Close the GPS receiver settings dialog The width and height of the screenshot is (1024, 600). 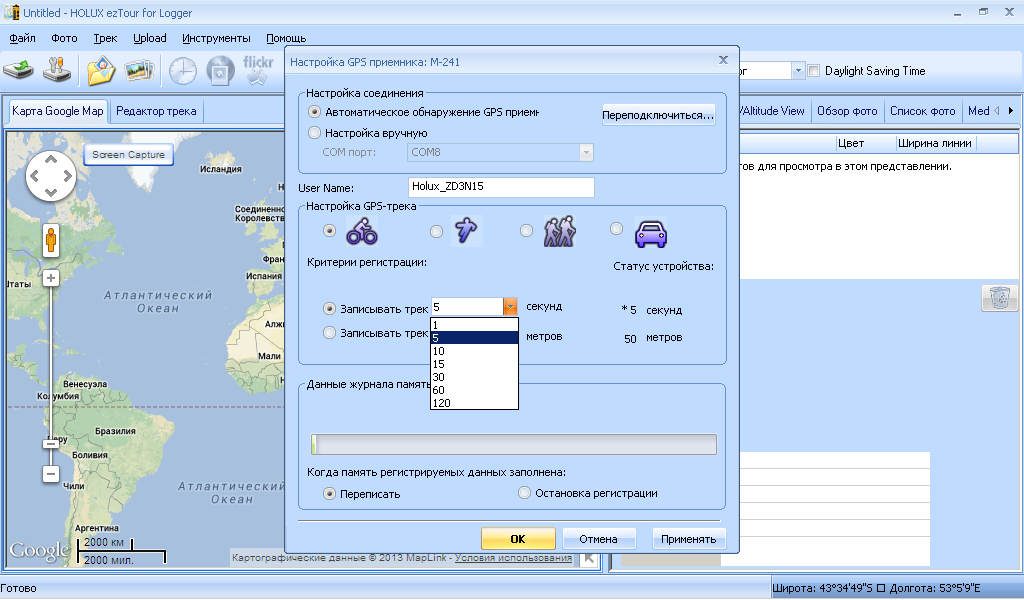723,60
